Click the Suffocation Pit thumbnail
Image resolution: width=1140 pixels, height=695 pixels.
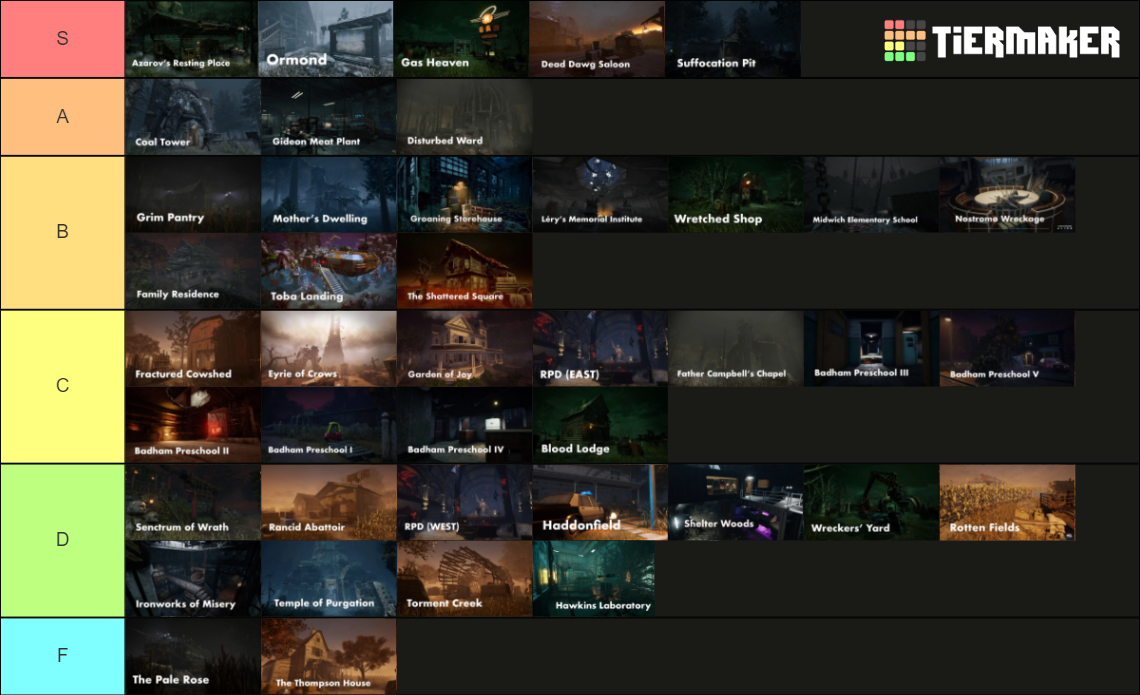733,39
